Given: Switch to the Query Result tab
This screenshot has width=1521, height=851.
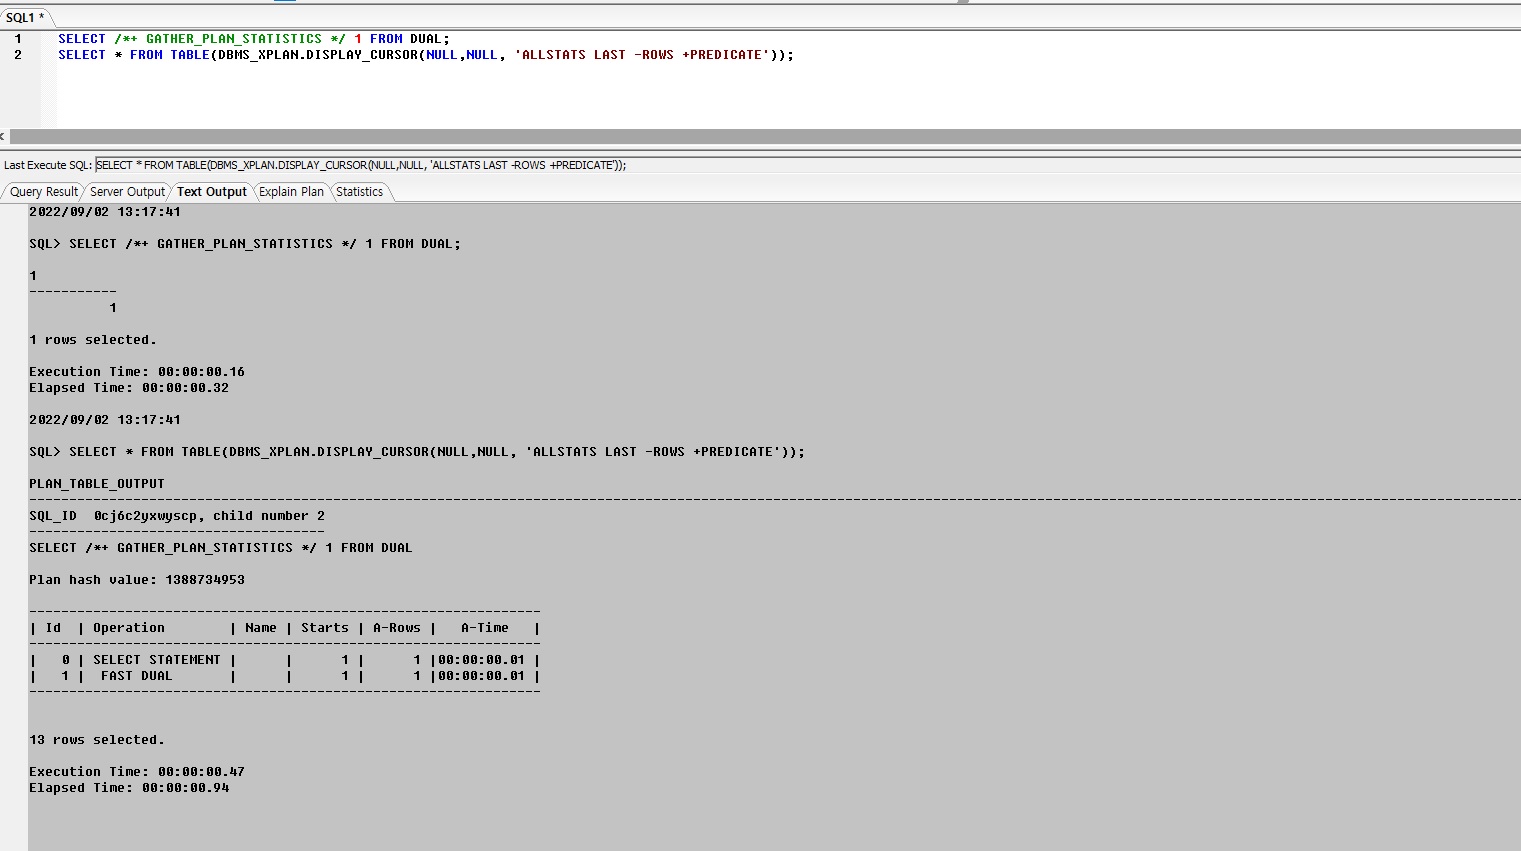Looking at the screenshot, I should point(43,192).
